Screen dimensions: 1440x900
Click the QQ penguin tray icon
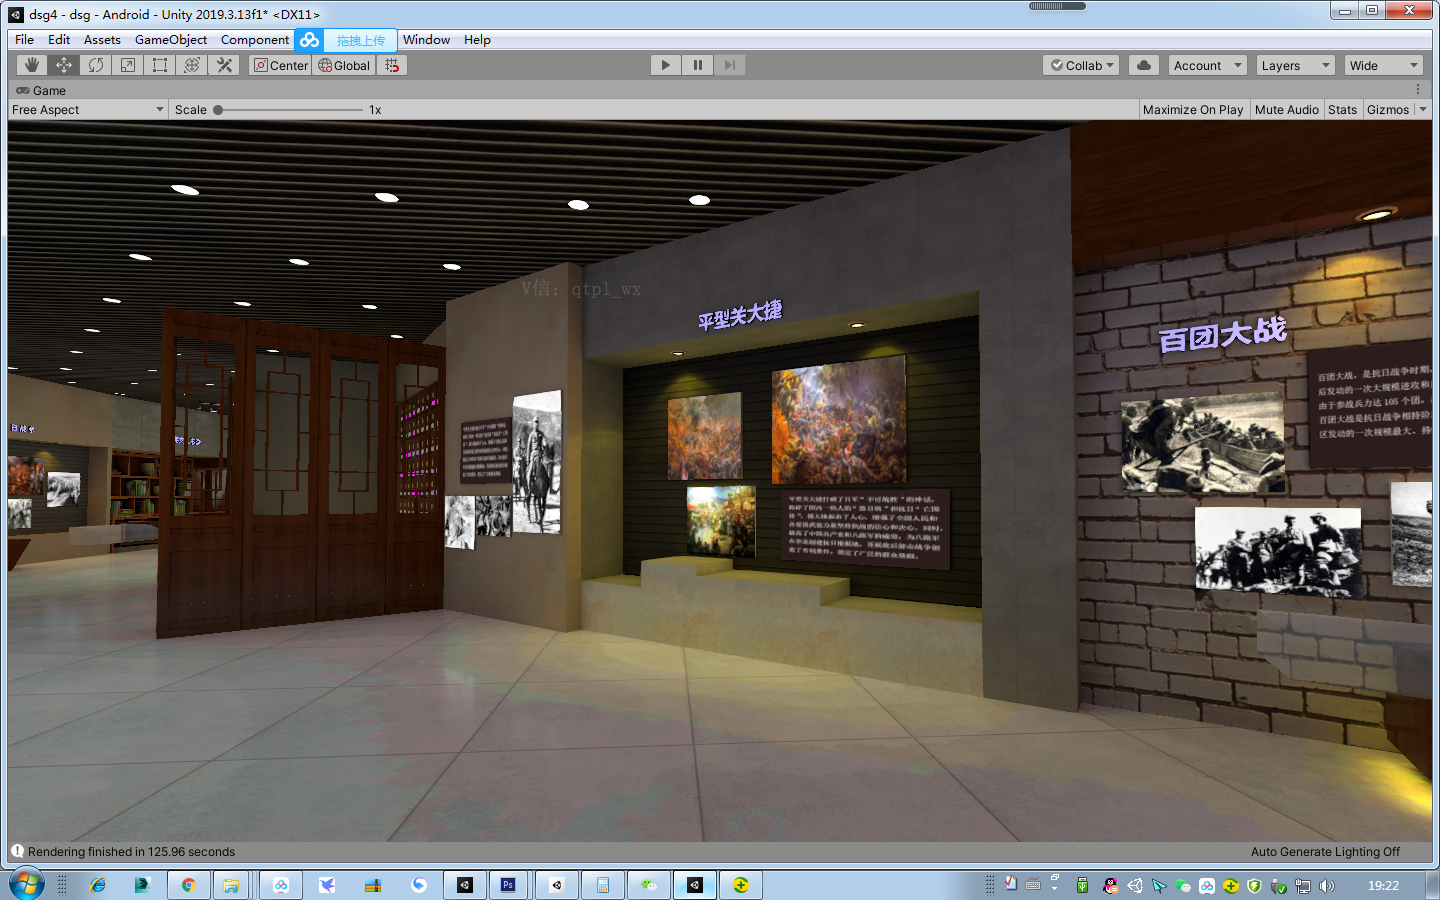pyautogui.click(x=1110, y=886)
